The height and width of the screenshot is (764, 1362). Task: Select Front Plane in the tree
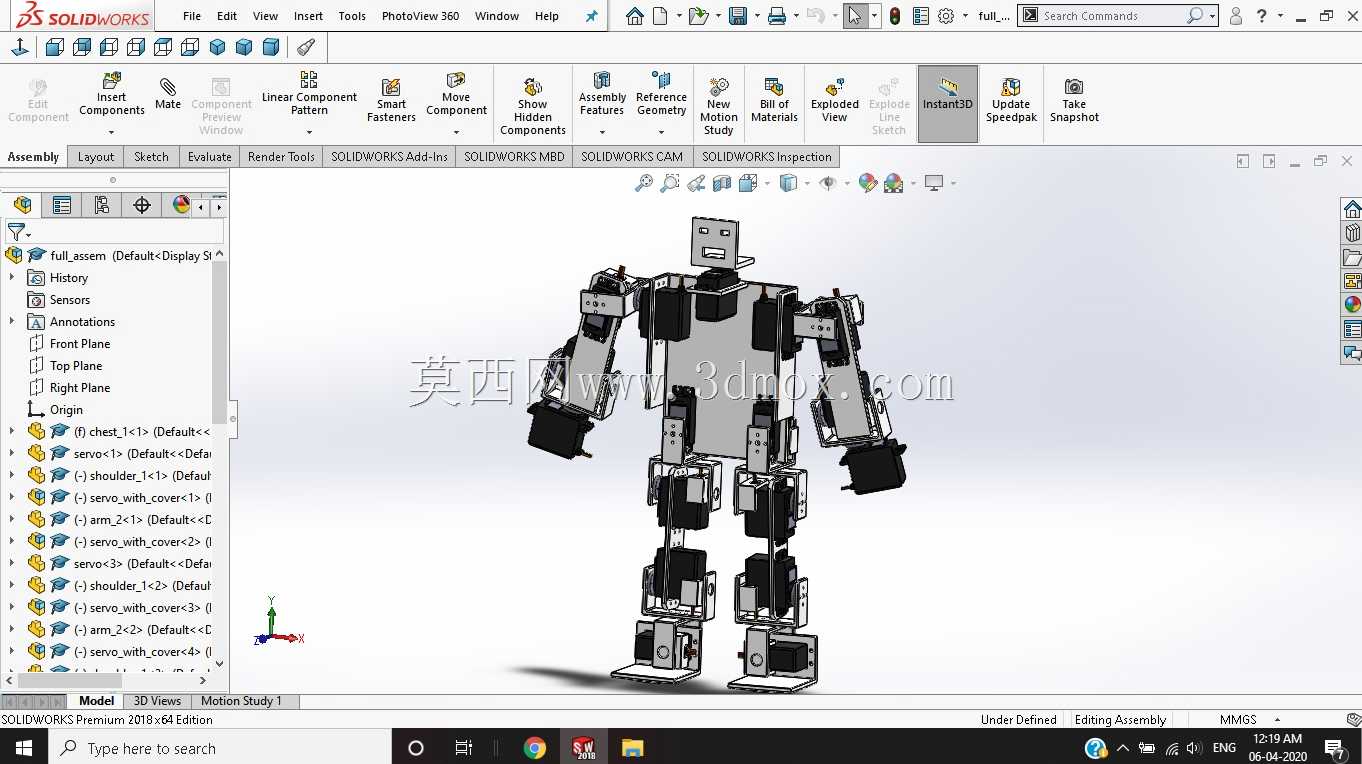80,344
